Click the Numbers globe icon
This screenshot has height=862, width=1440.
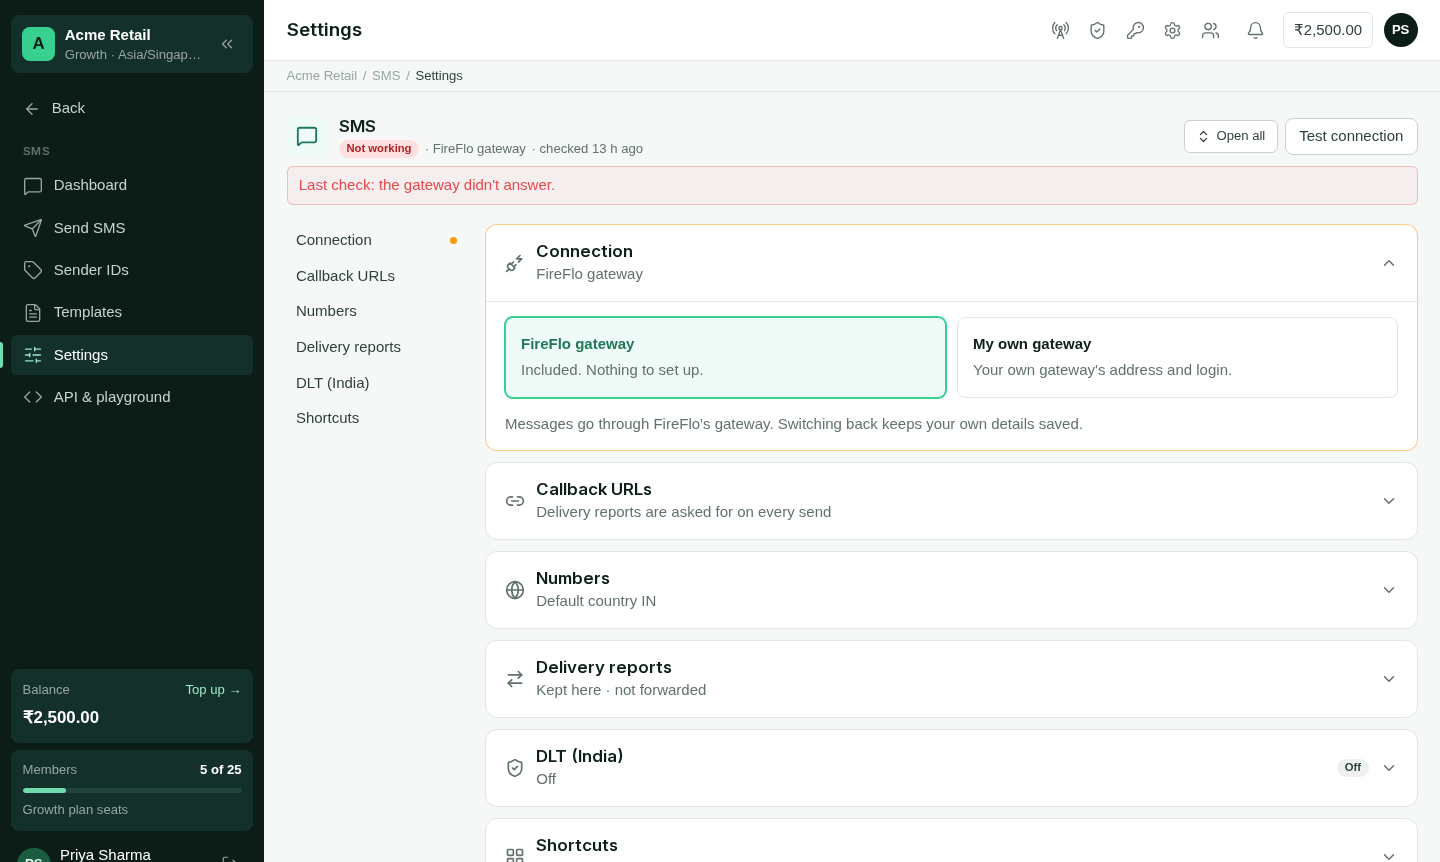[515, 590]
